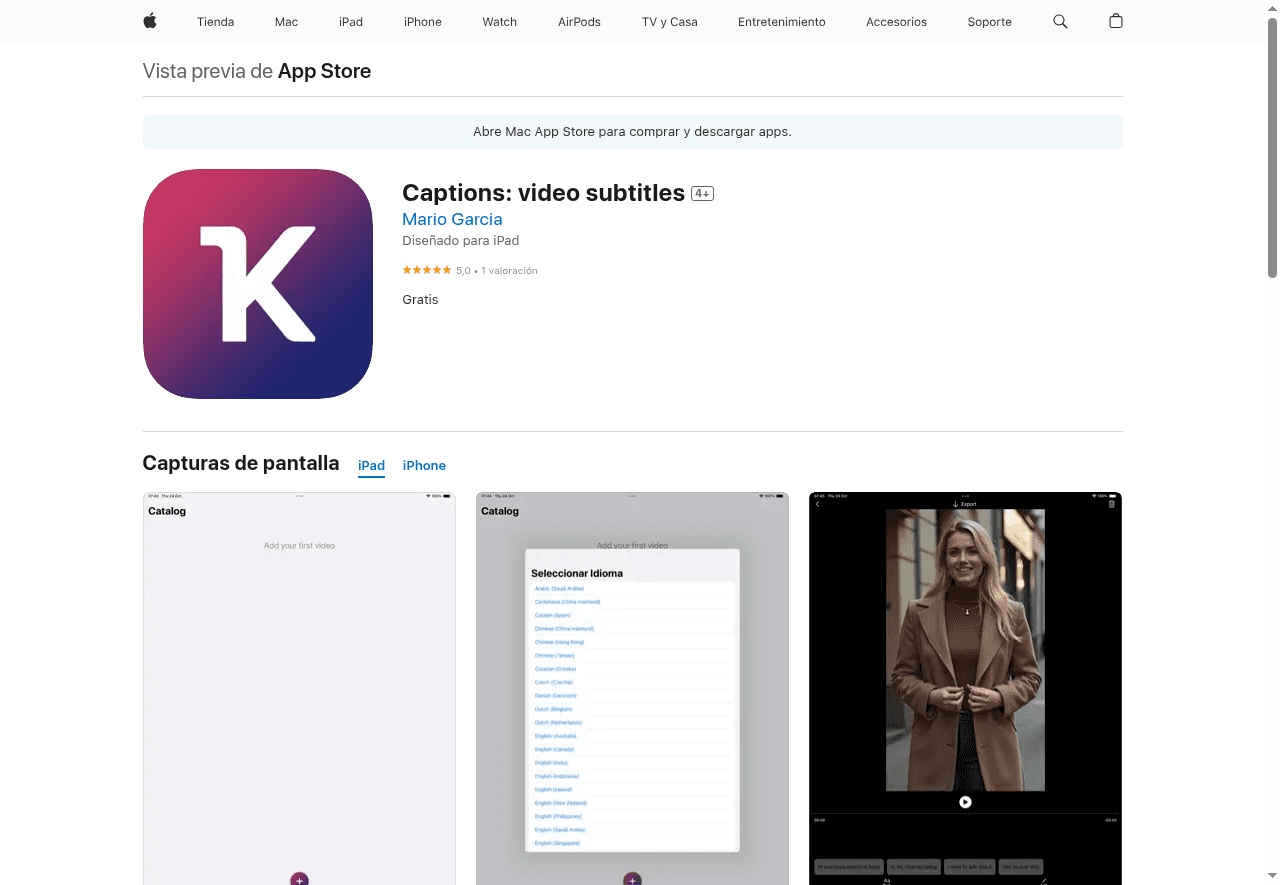
Task: Open the Watch menu item
Action: point(499,21)
